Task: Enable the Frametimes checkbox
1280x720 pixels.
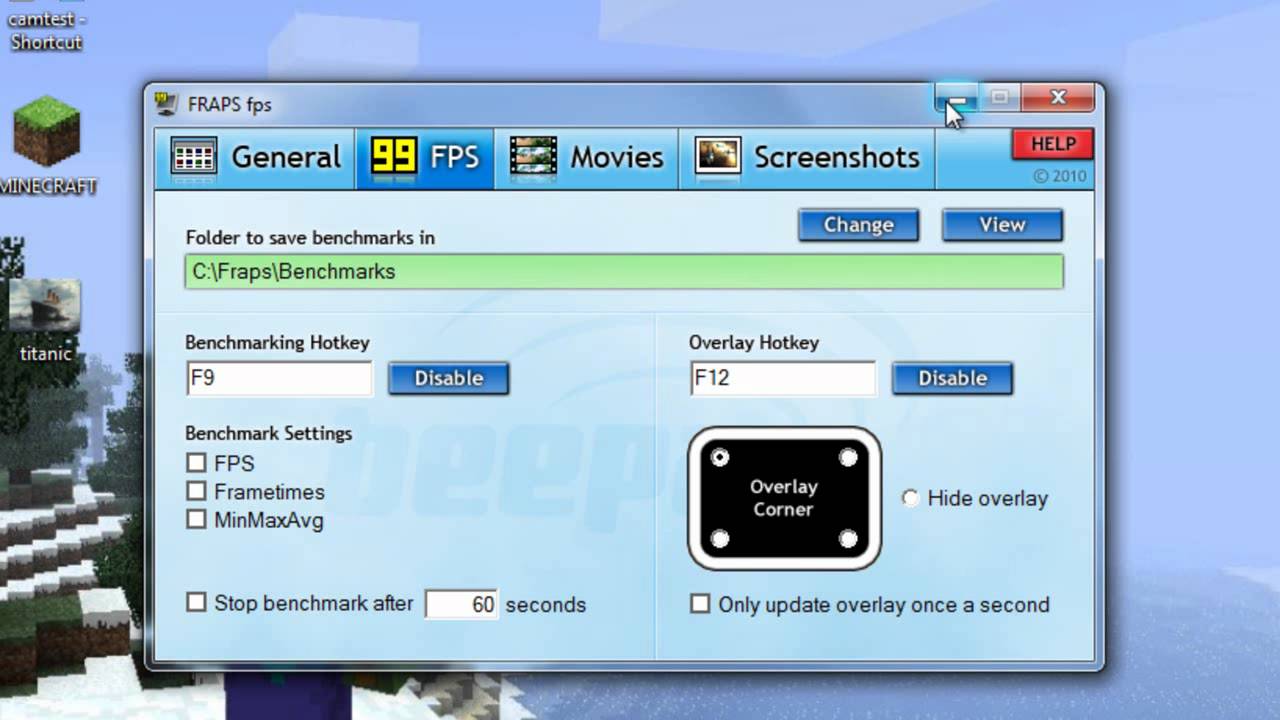Action: (x=196, y=491)
